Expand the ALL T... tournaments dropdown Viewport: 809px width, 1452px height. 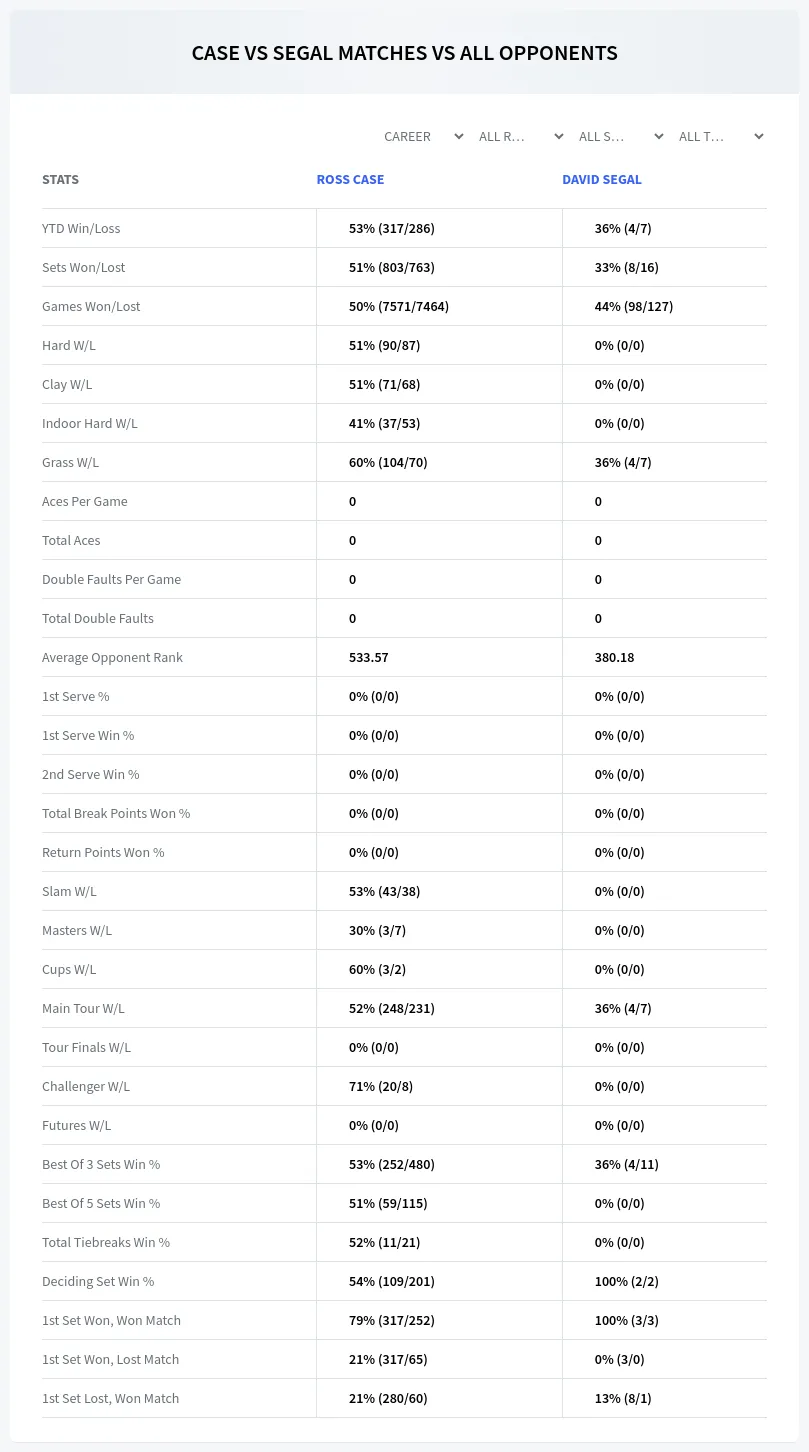tap(721, 136)
